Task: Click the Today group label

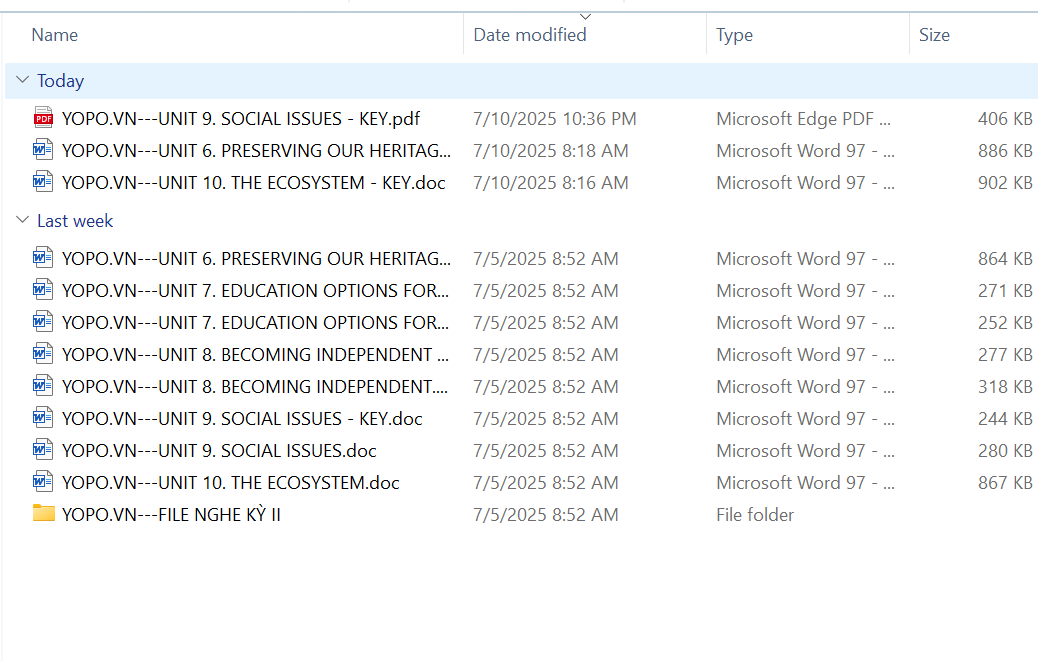Action: tap(60, 81)
